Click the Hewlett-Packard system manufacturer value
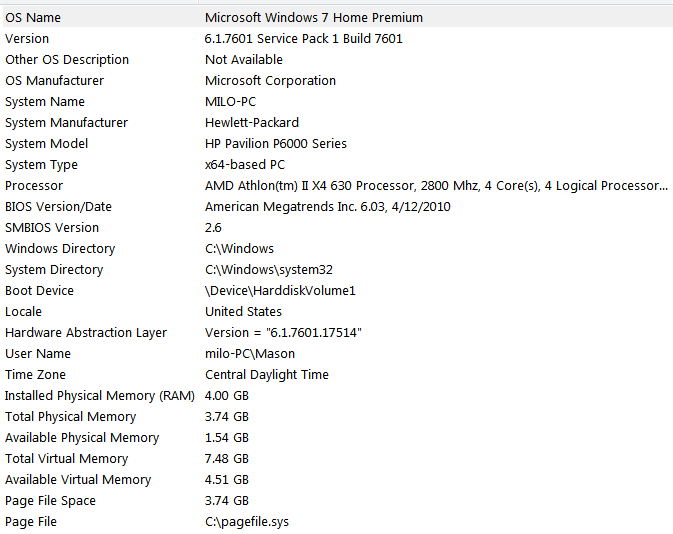Viewport: 673px width, 534px height. click(x=251, y=123)
